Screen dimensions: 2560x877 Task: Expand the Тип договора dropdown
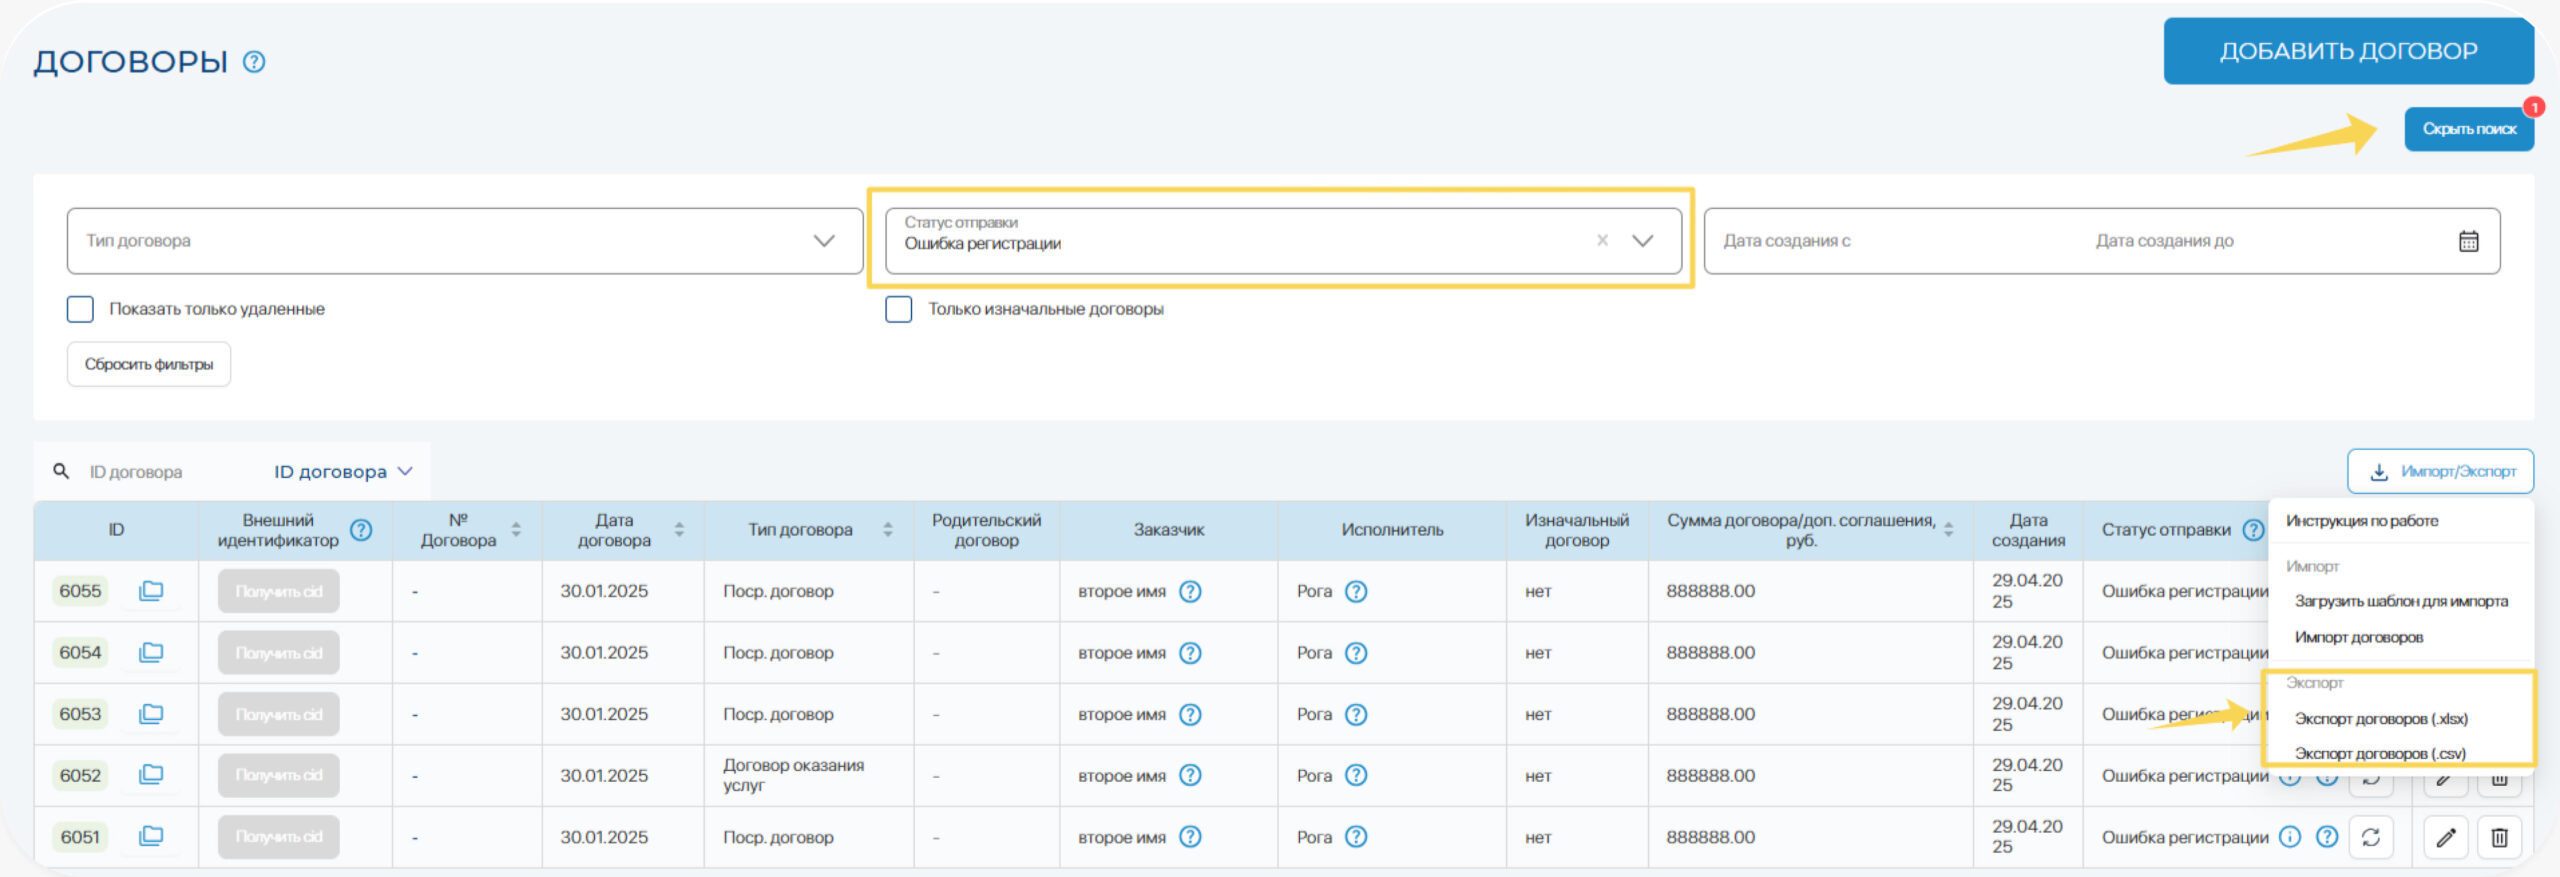point(823,241)
